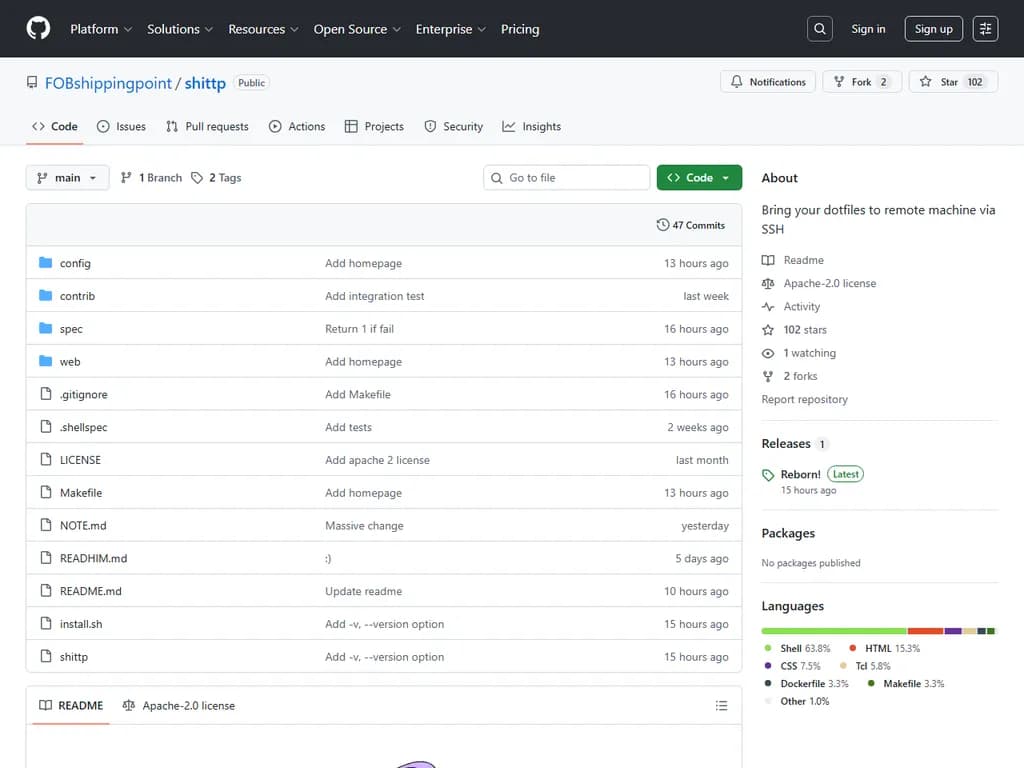Star the shittp repository
This screenshot has height=768, width=1024.
[x=950, y=82]
